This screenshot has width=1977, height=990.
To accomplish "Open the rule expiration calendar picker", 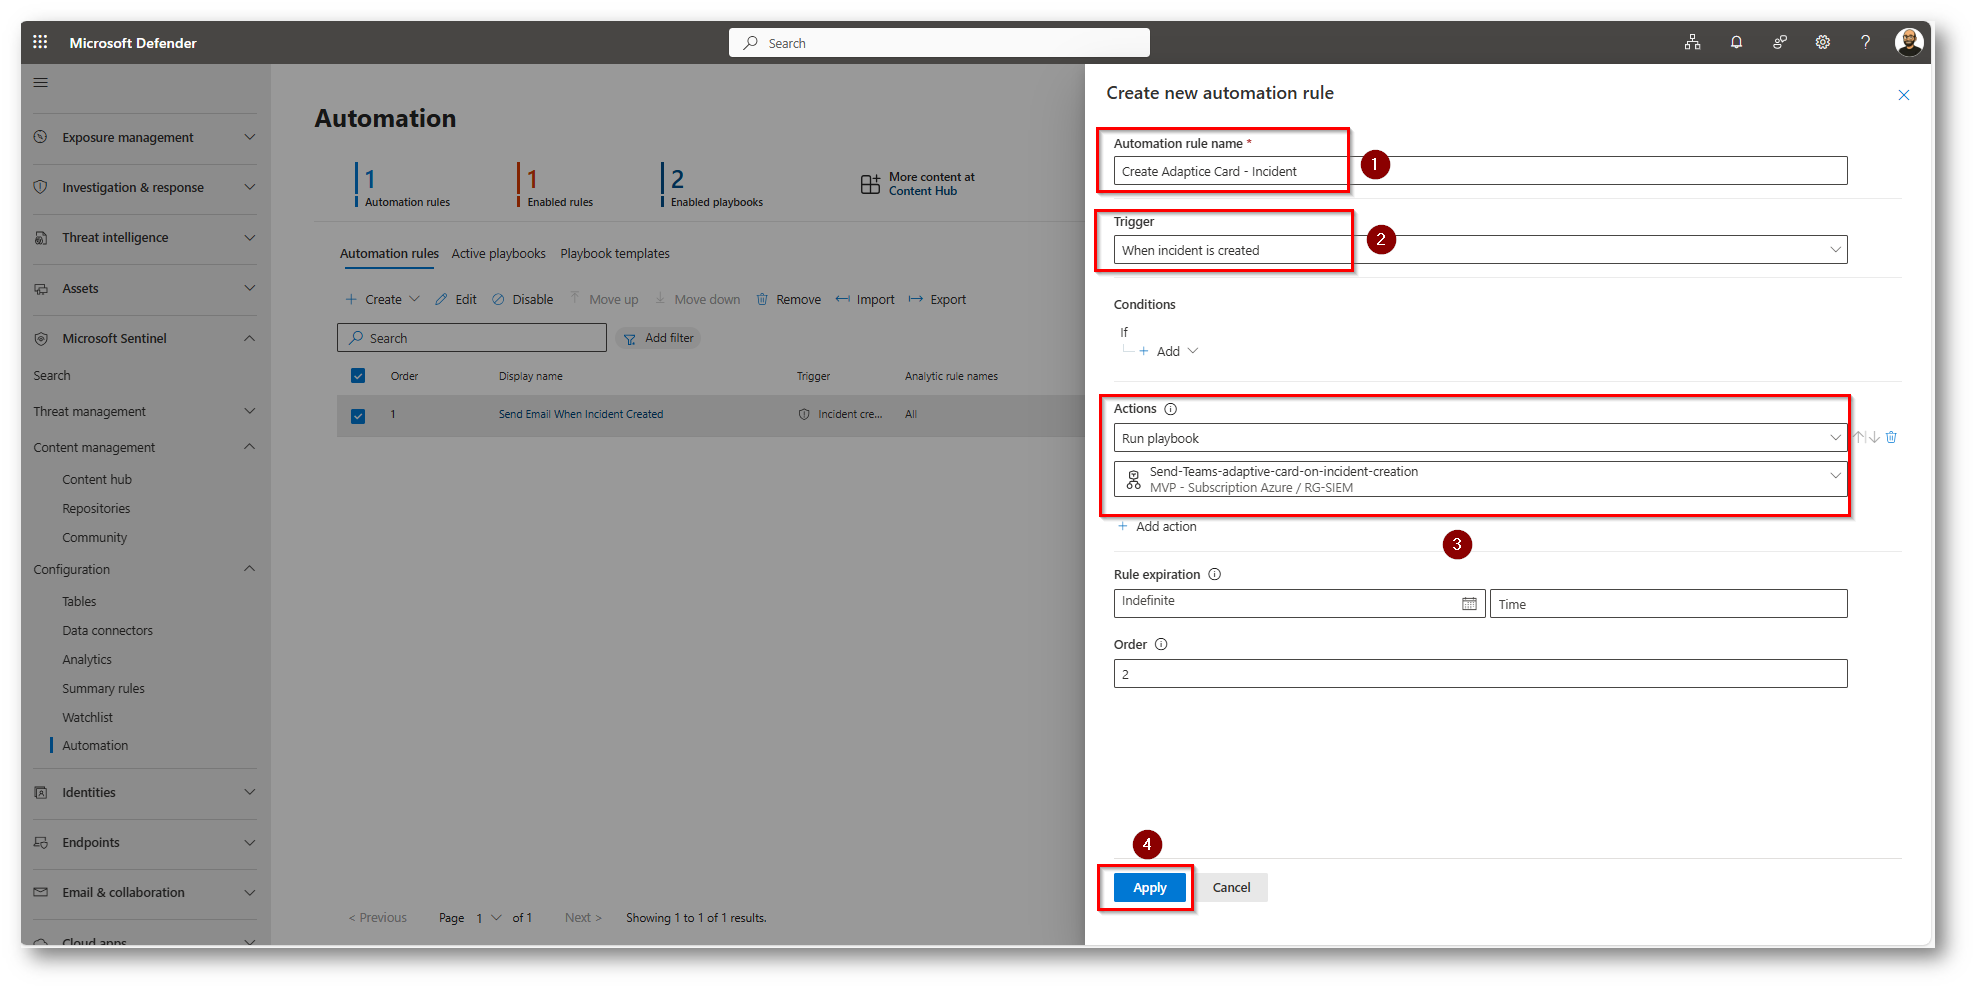I will click(x=1469, y=604).
